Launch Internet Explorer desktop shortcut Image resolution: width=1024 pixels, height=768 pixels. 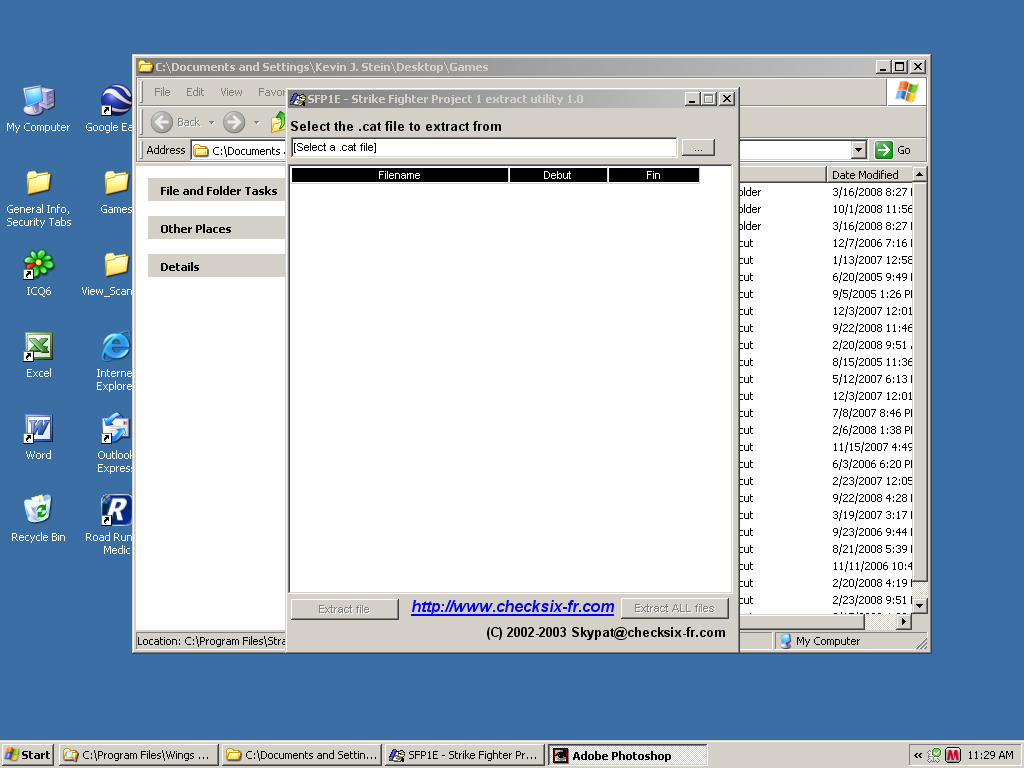pos(114,361)
